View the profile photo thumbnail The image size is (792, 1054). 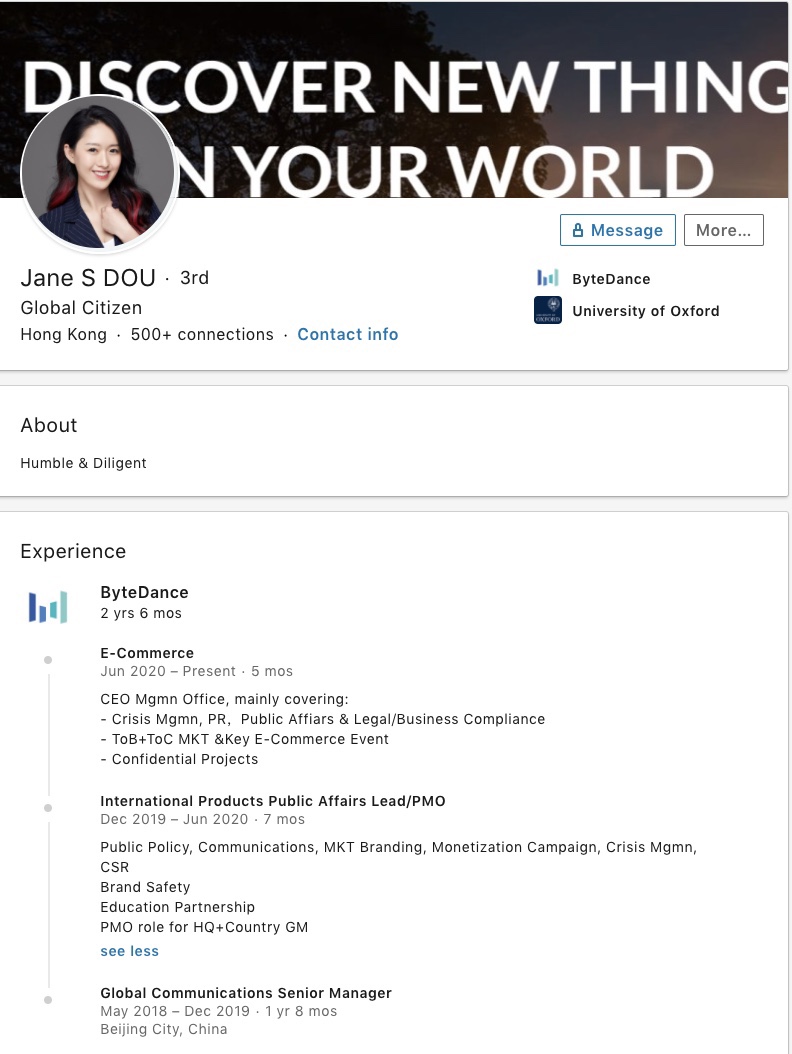(98, 172)
